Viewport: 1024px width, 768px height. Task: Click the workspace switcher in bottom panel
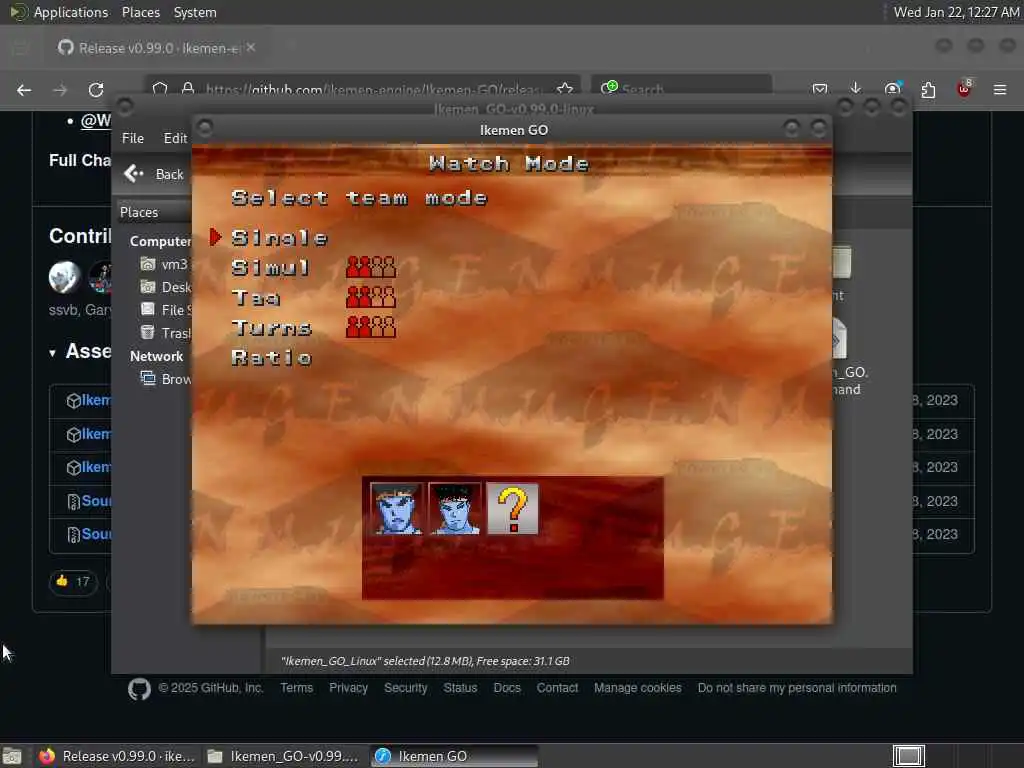[908, 756]
